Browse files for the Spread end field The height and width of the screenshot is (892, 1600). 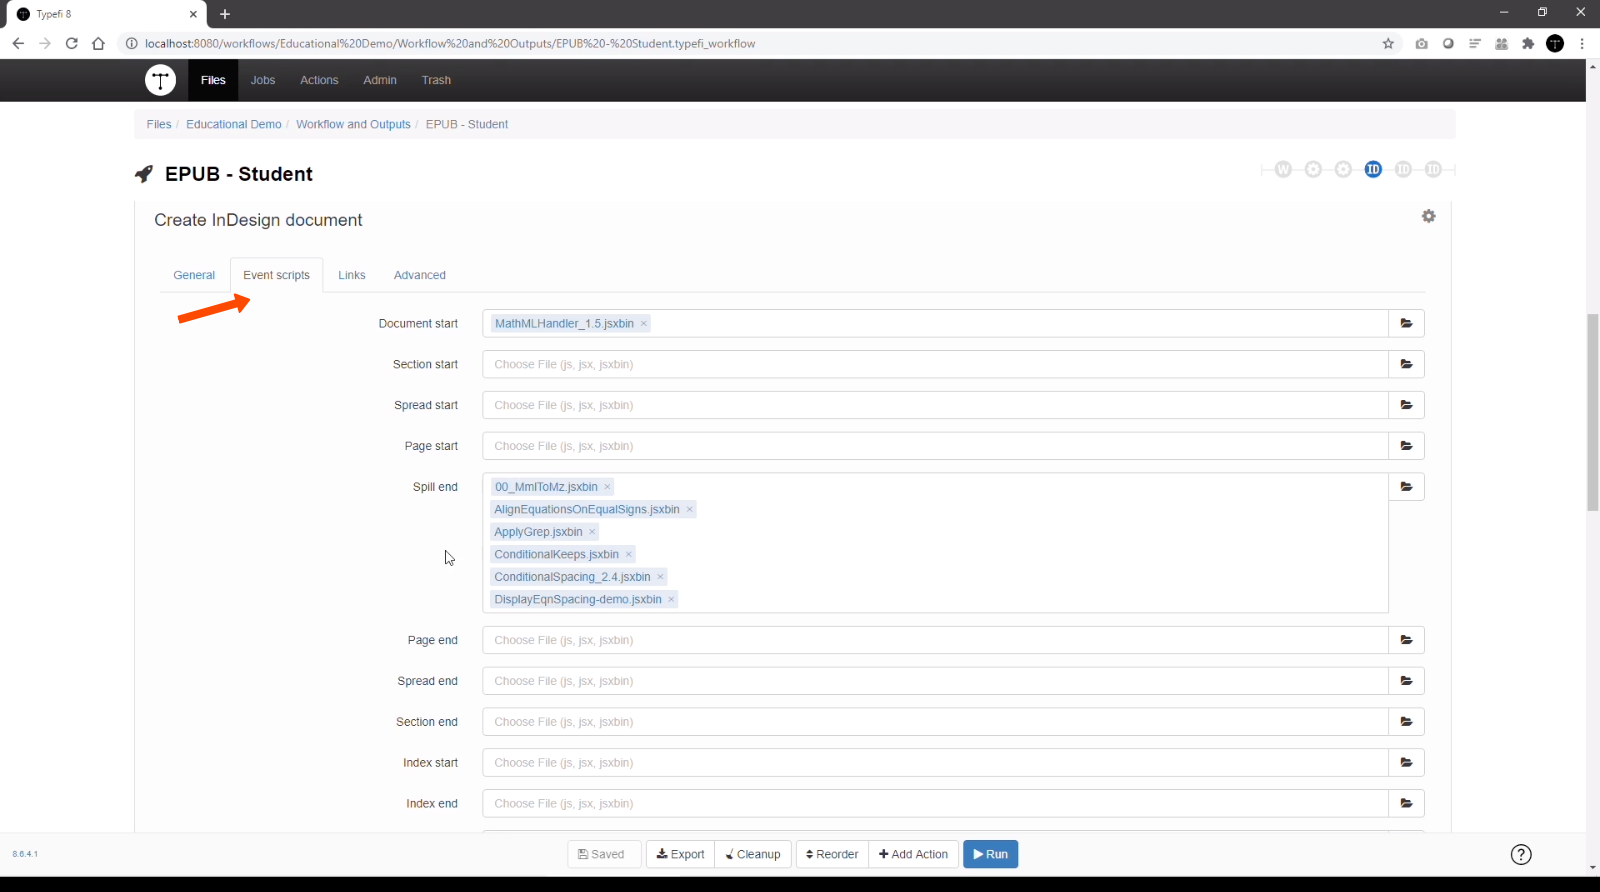[1406, 681]
